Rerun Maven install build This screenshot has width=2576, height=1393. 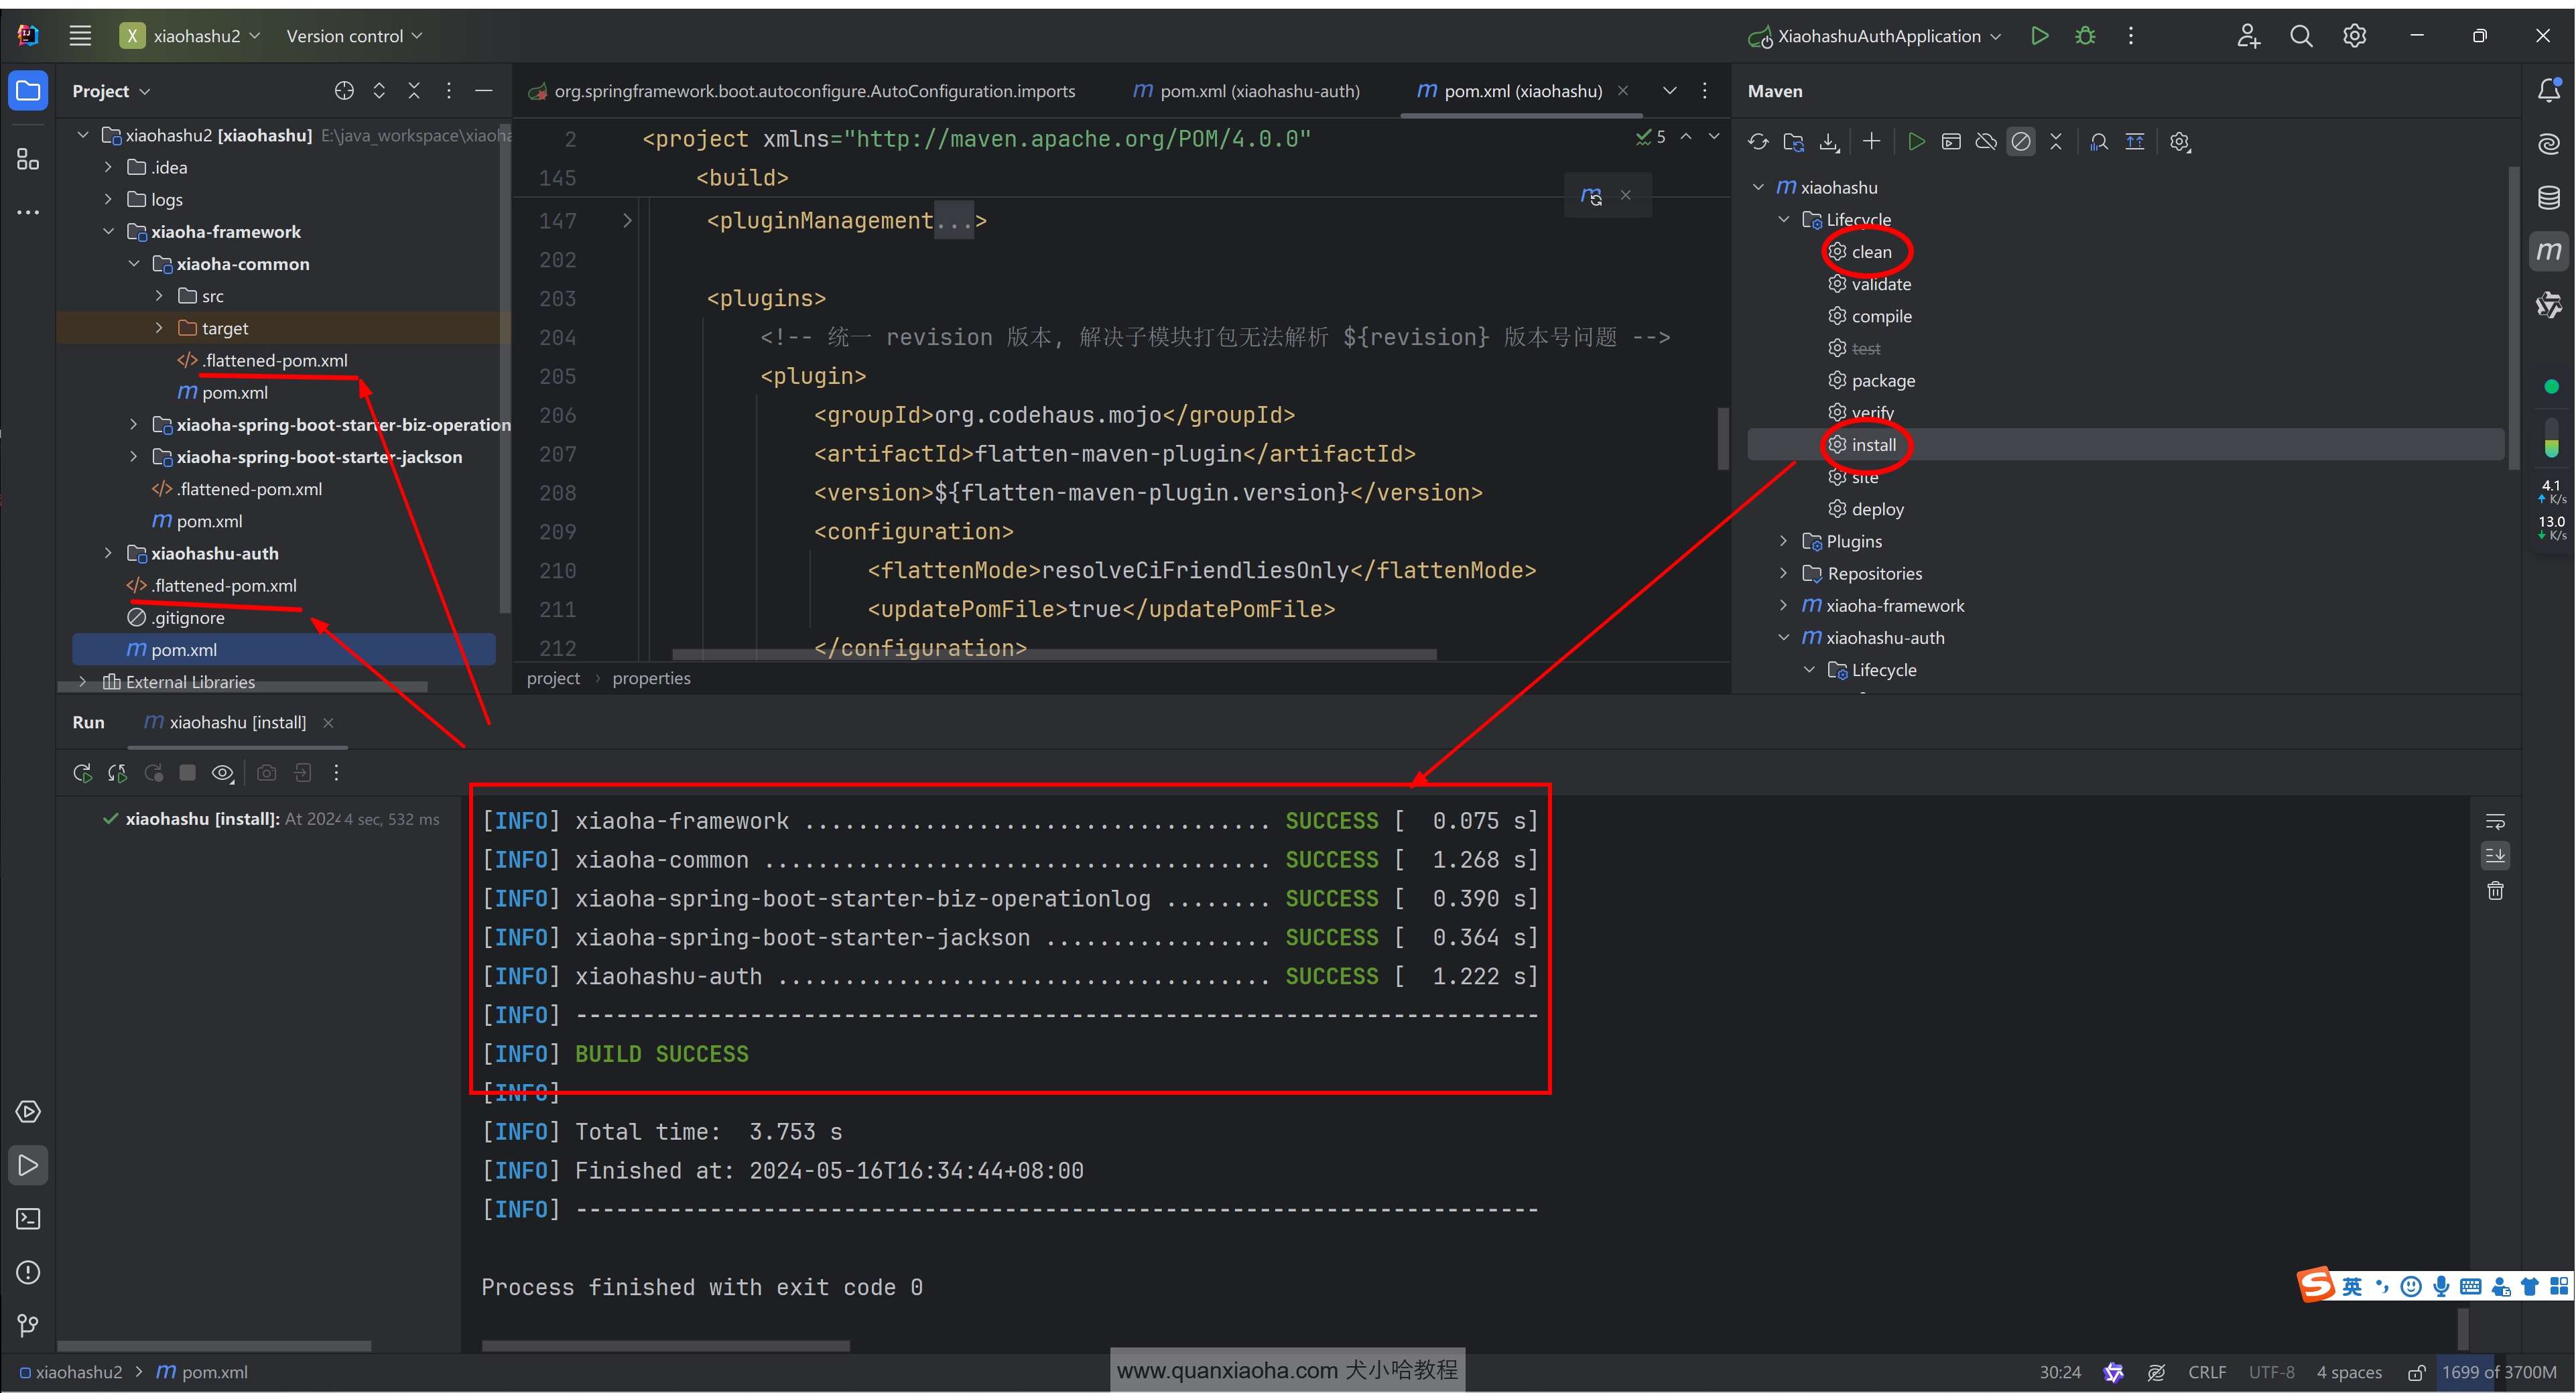[x=83, y=773]
